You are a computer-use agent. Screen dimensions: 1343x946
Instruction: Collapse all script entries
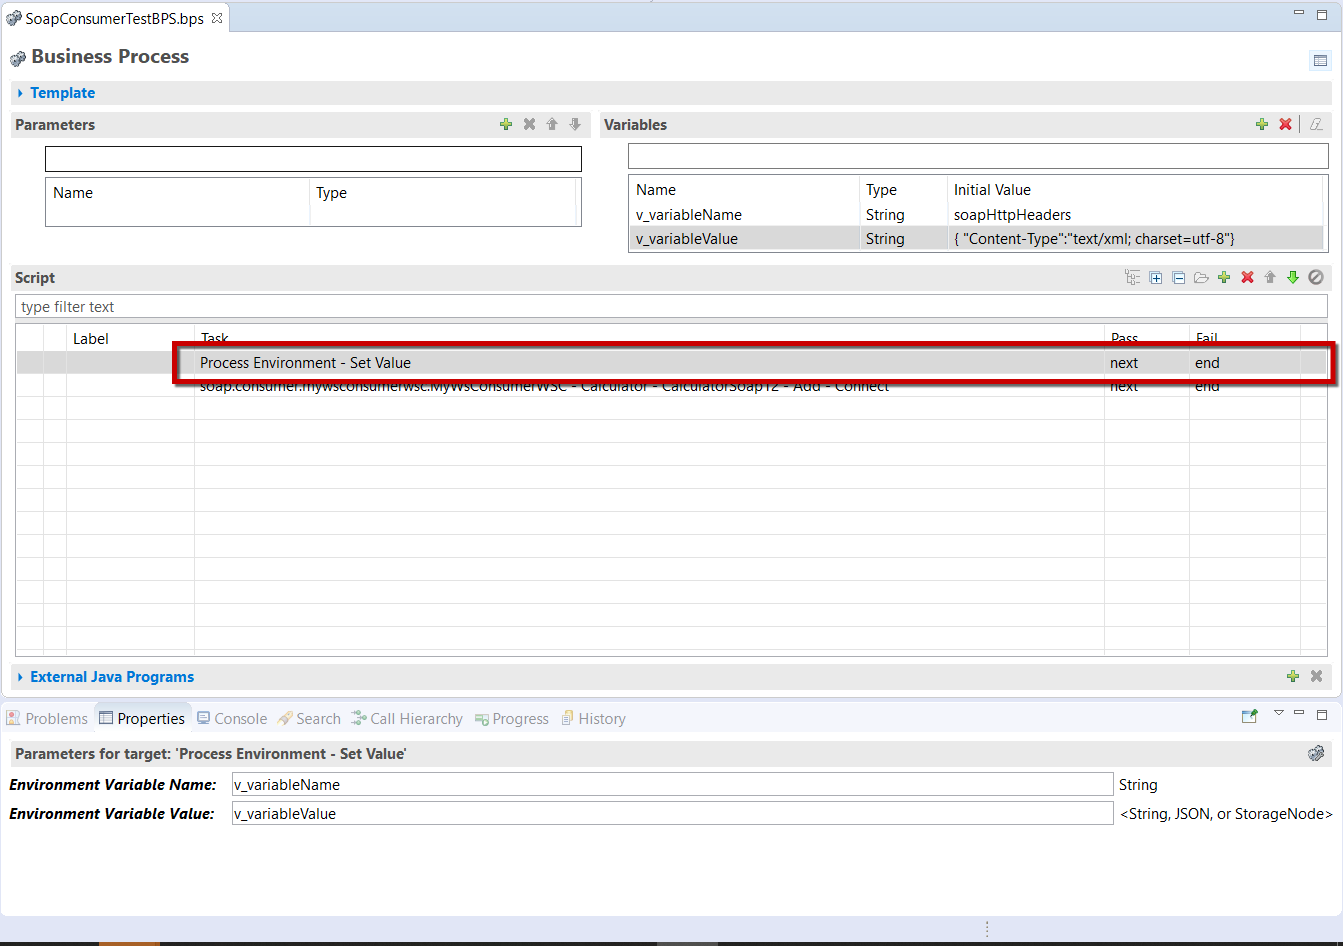(1179, 277)
